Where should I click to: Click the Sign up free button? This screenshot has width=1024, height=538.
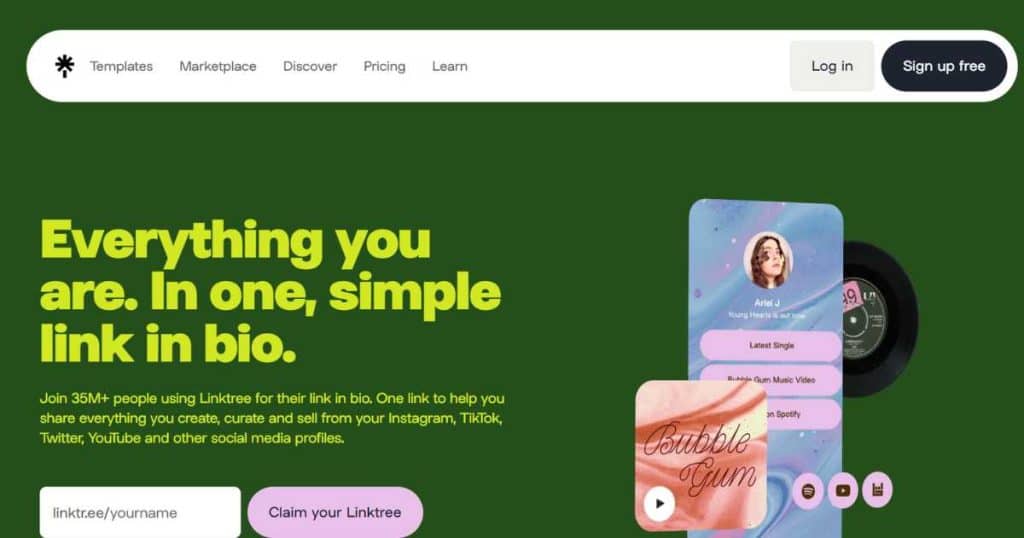[x=944, y=66]
